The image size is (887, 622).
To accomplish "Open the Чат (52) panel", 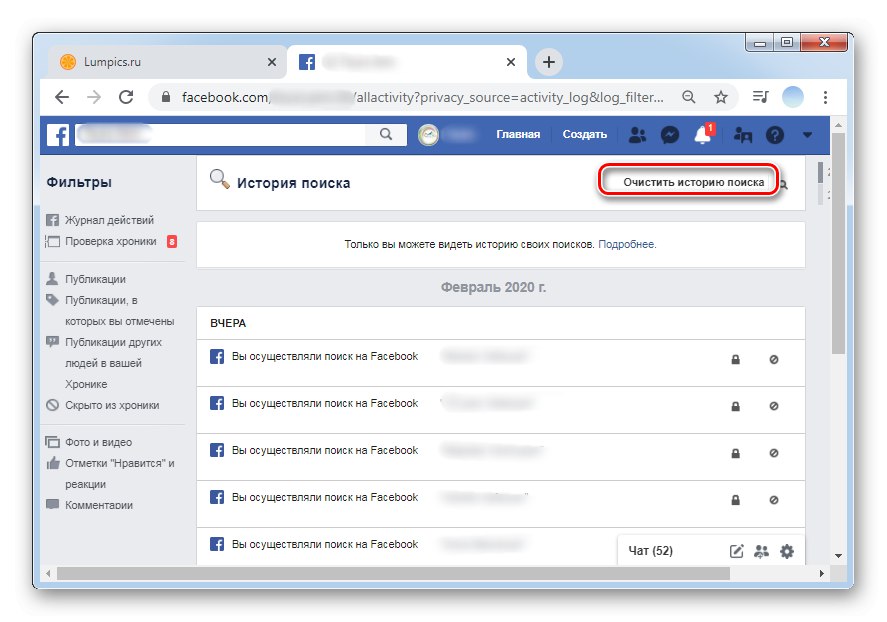I will pyautogui.click(x=651, y=551).
